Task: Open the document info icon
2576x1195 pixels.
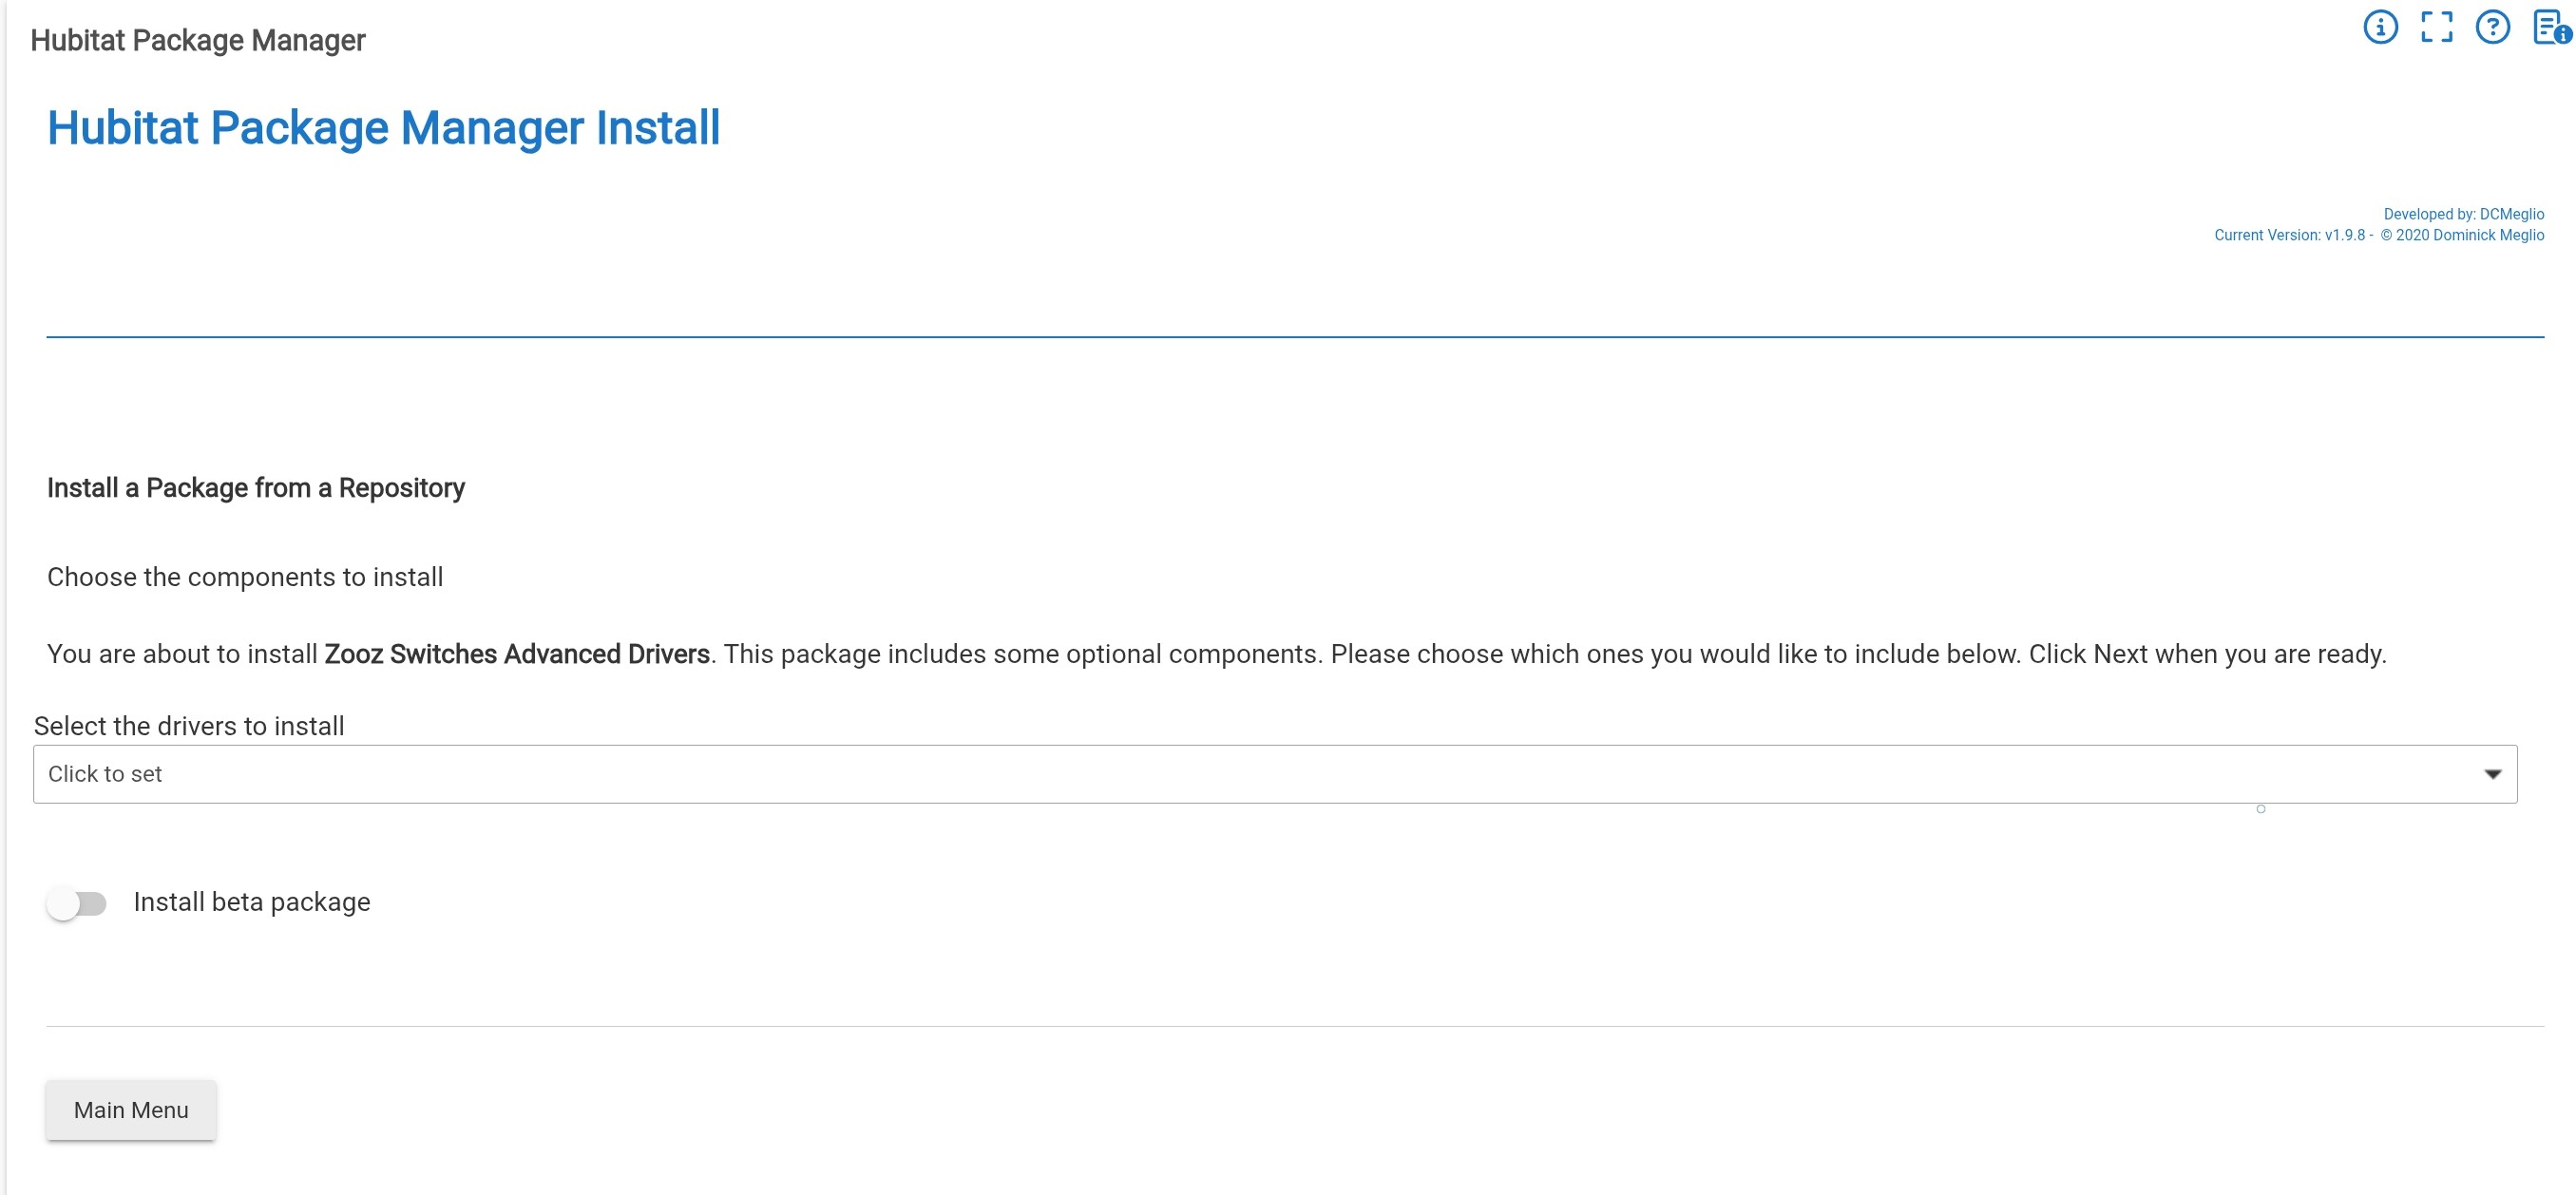Action: (x=2550, y=27)
